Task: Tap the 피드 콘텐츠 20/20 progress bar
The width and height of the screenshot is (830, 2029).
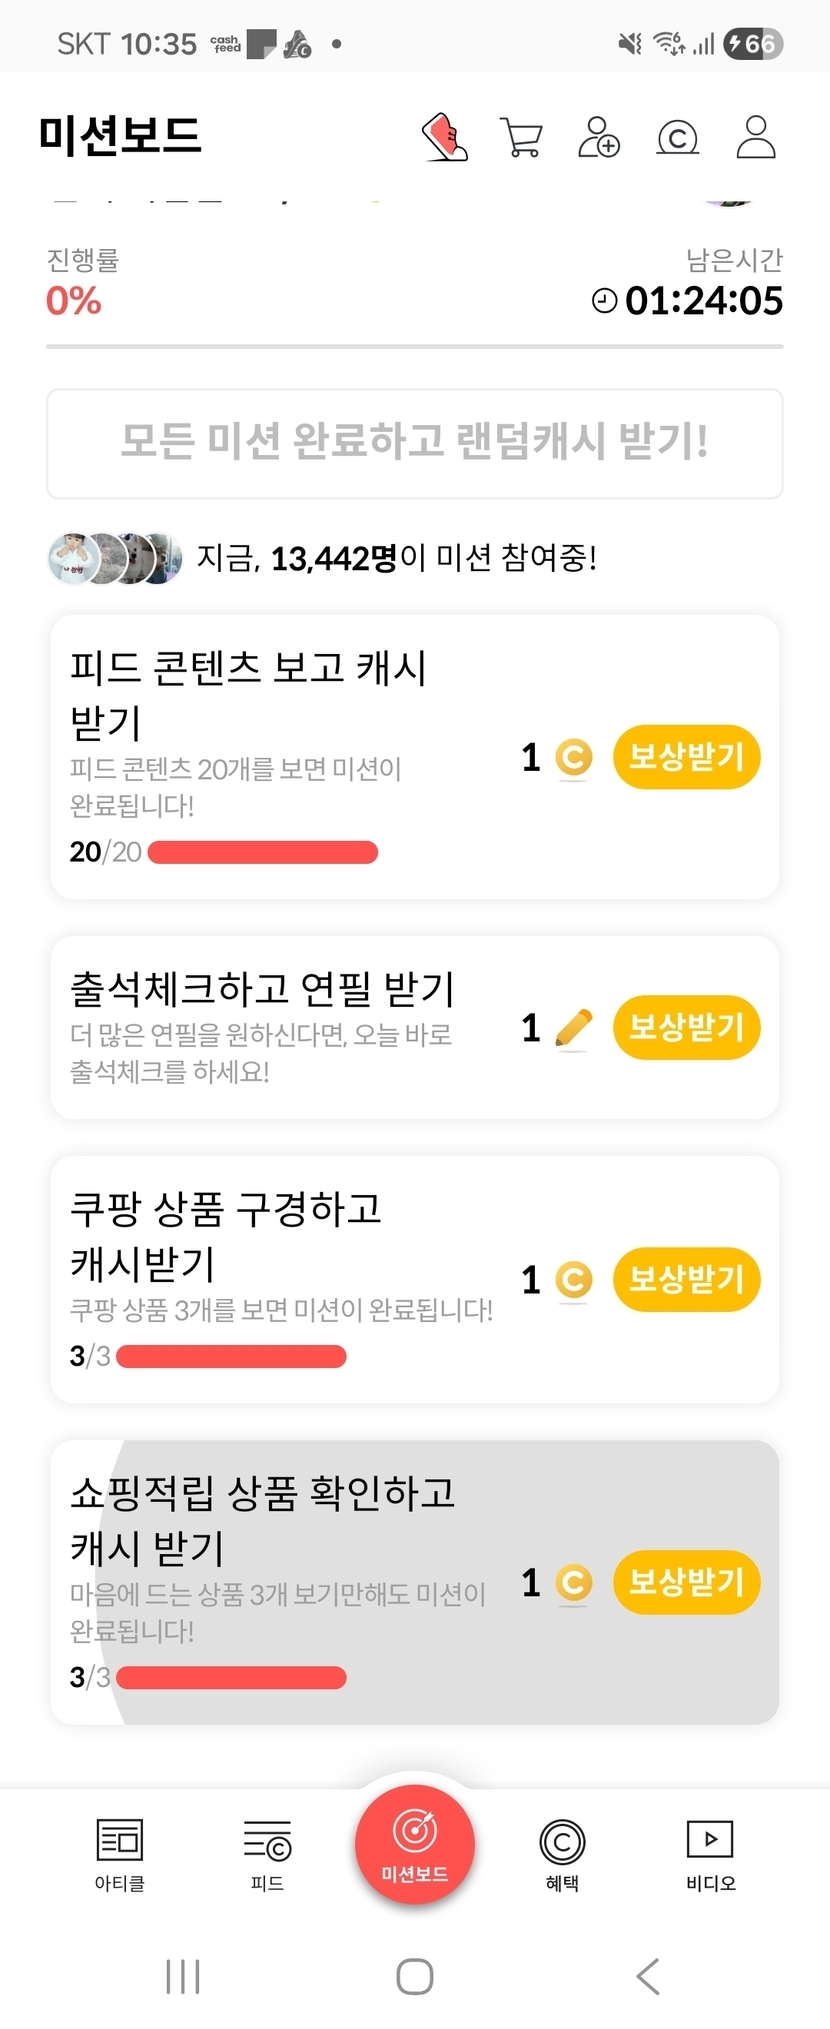Action: click(x=262, y=852)
